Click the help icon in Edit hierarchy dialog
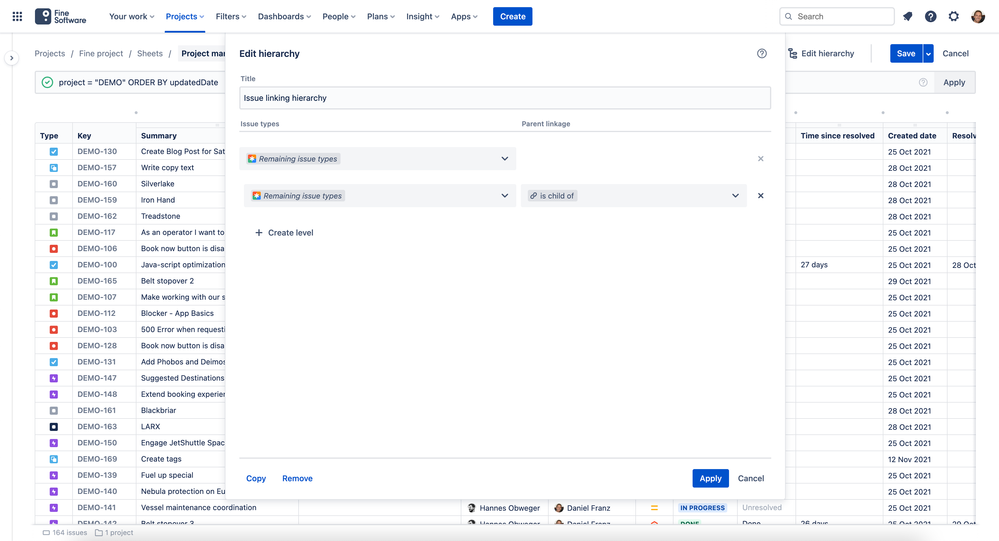This screenshot has height=541, width=999. [761, 54]
